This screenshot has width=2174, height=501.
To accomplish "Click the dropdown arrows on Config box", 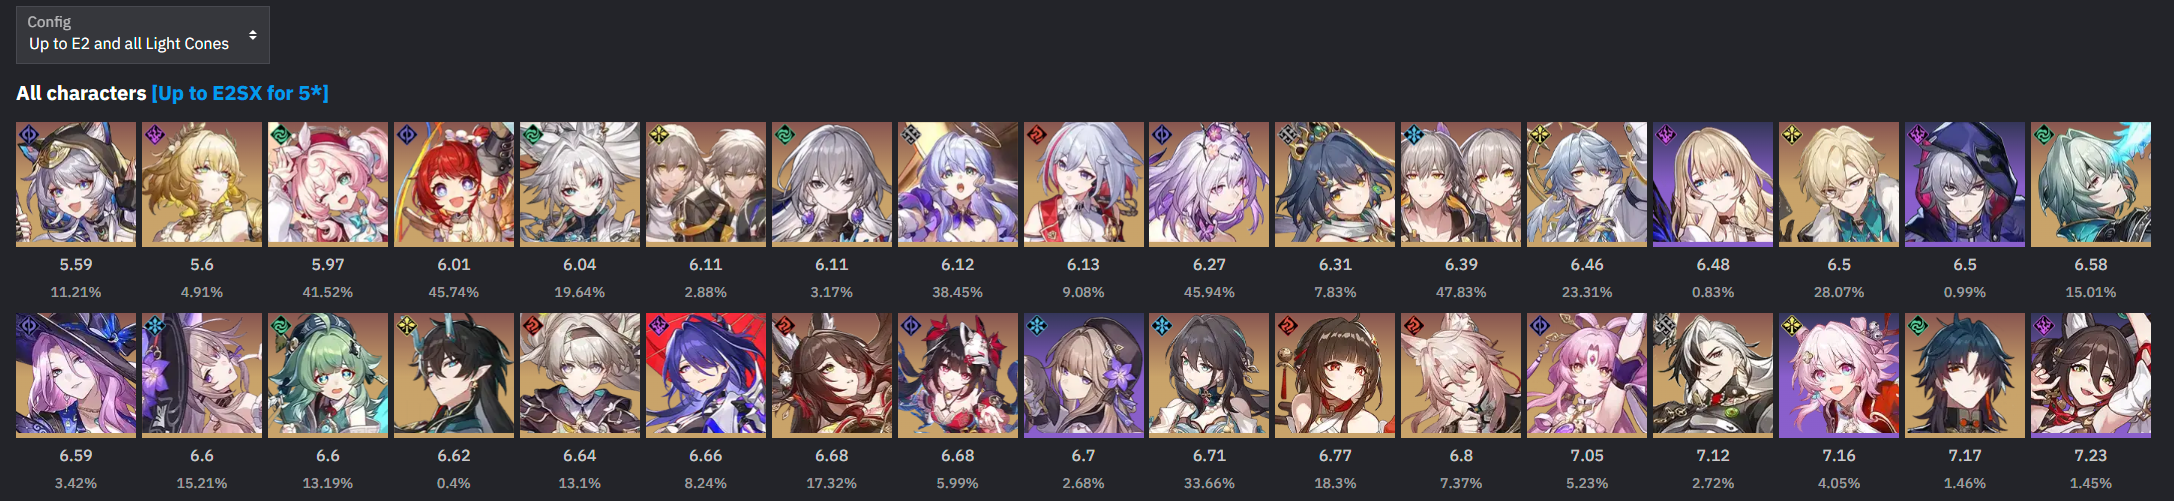I will click(253, 35).
